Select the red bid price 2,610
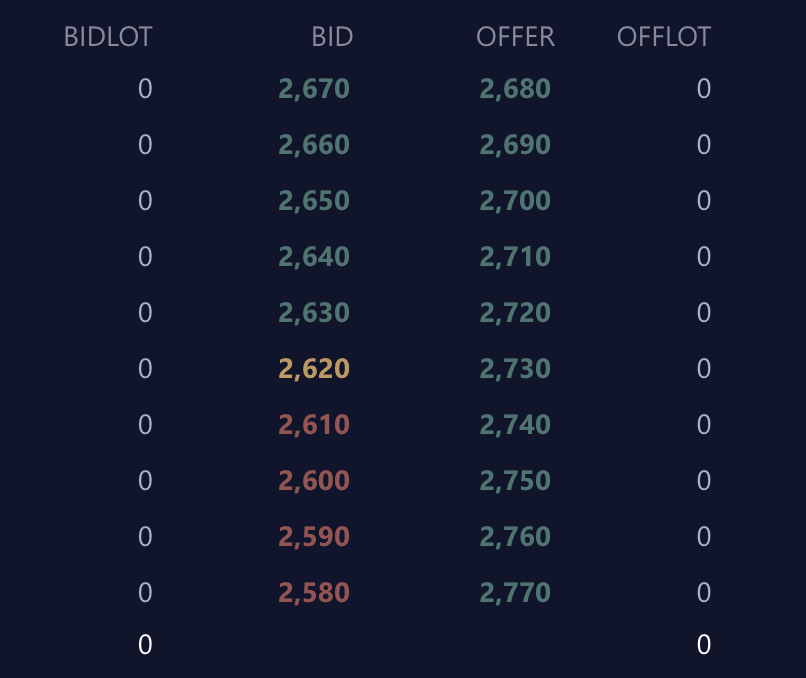This screenshot has width=806, height=678. [x=314, y=424]
